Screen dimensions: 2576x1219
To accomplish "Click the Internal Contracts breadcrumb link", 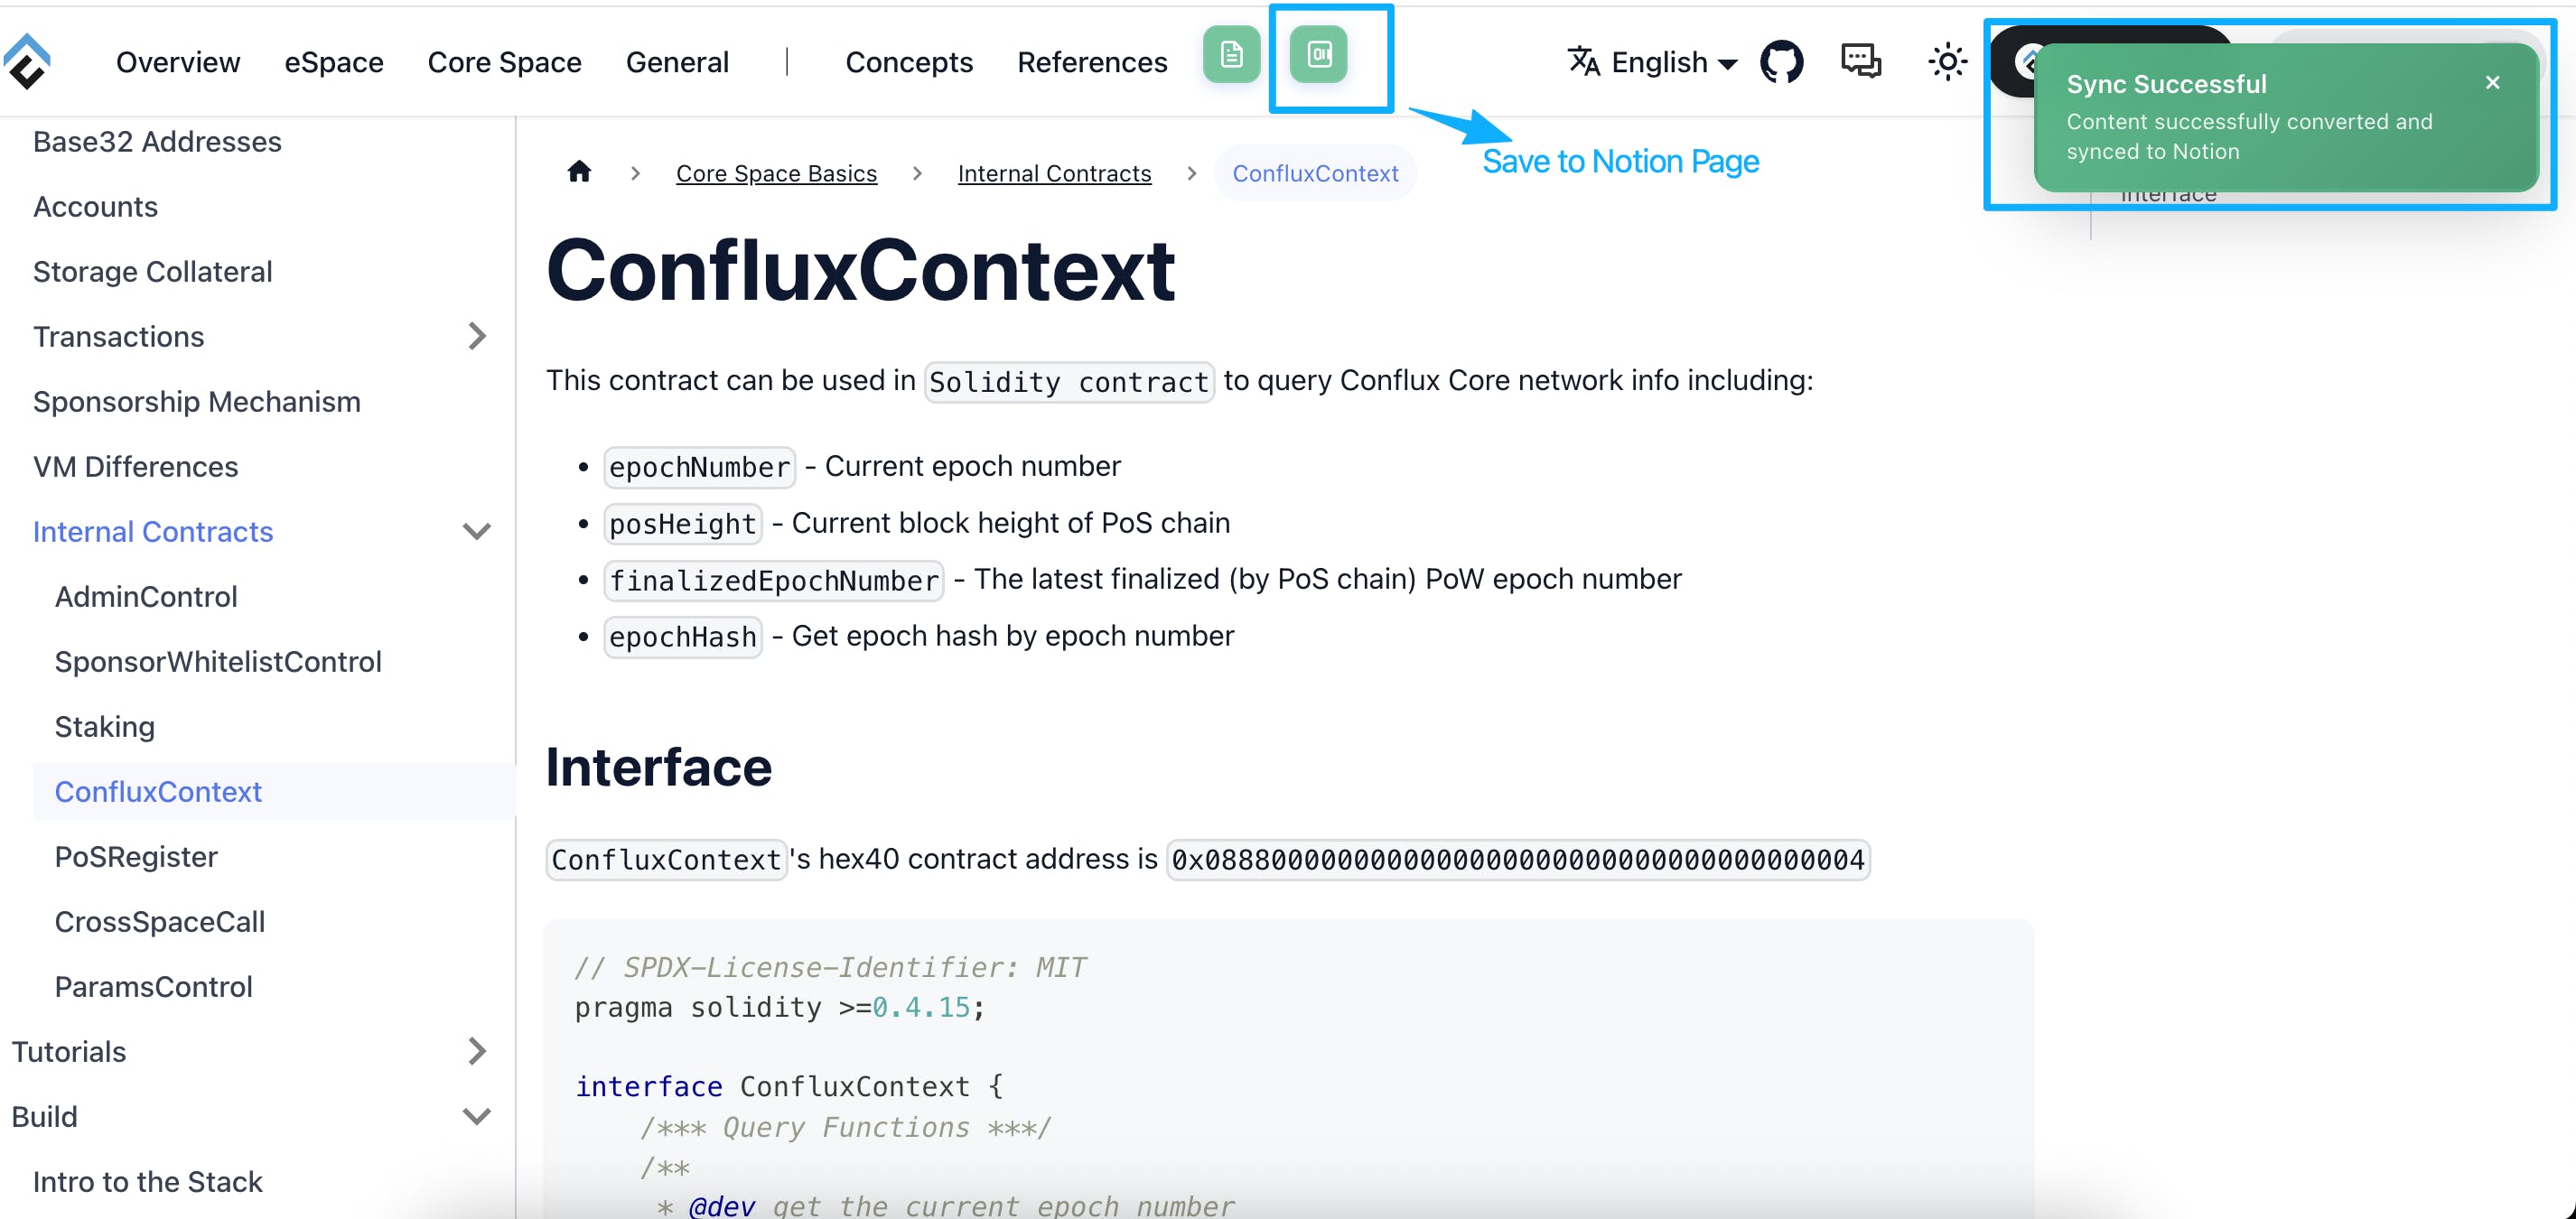I will click(x=1054, y=173).
